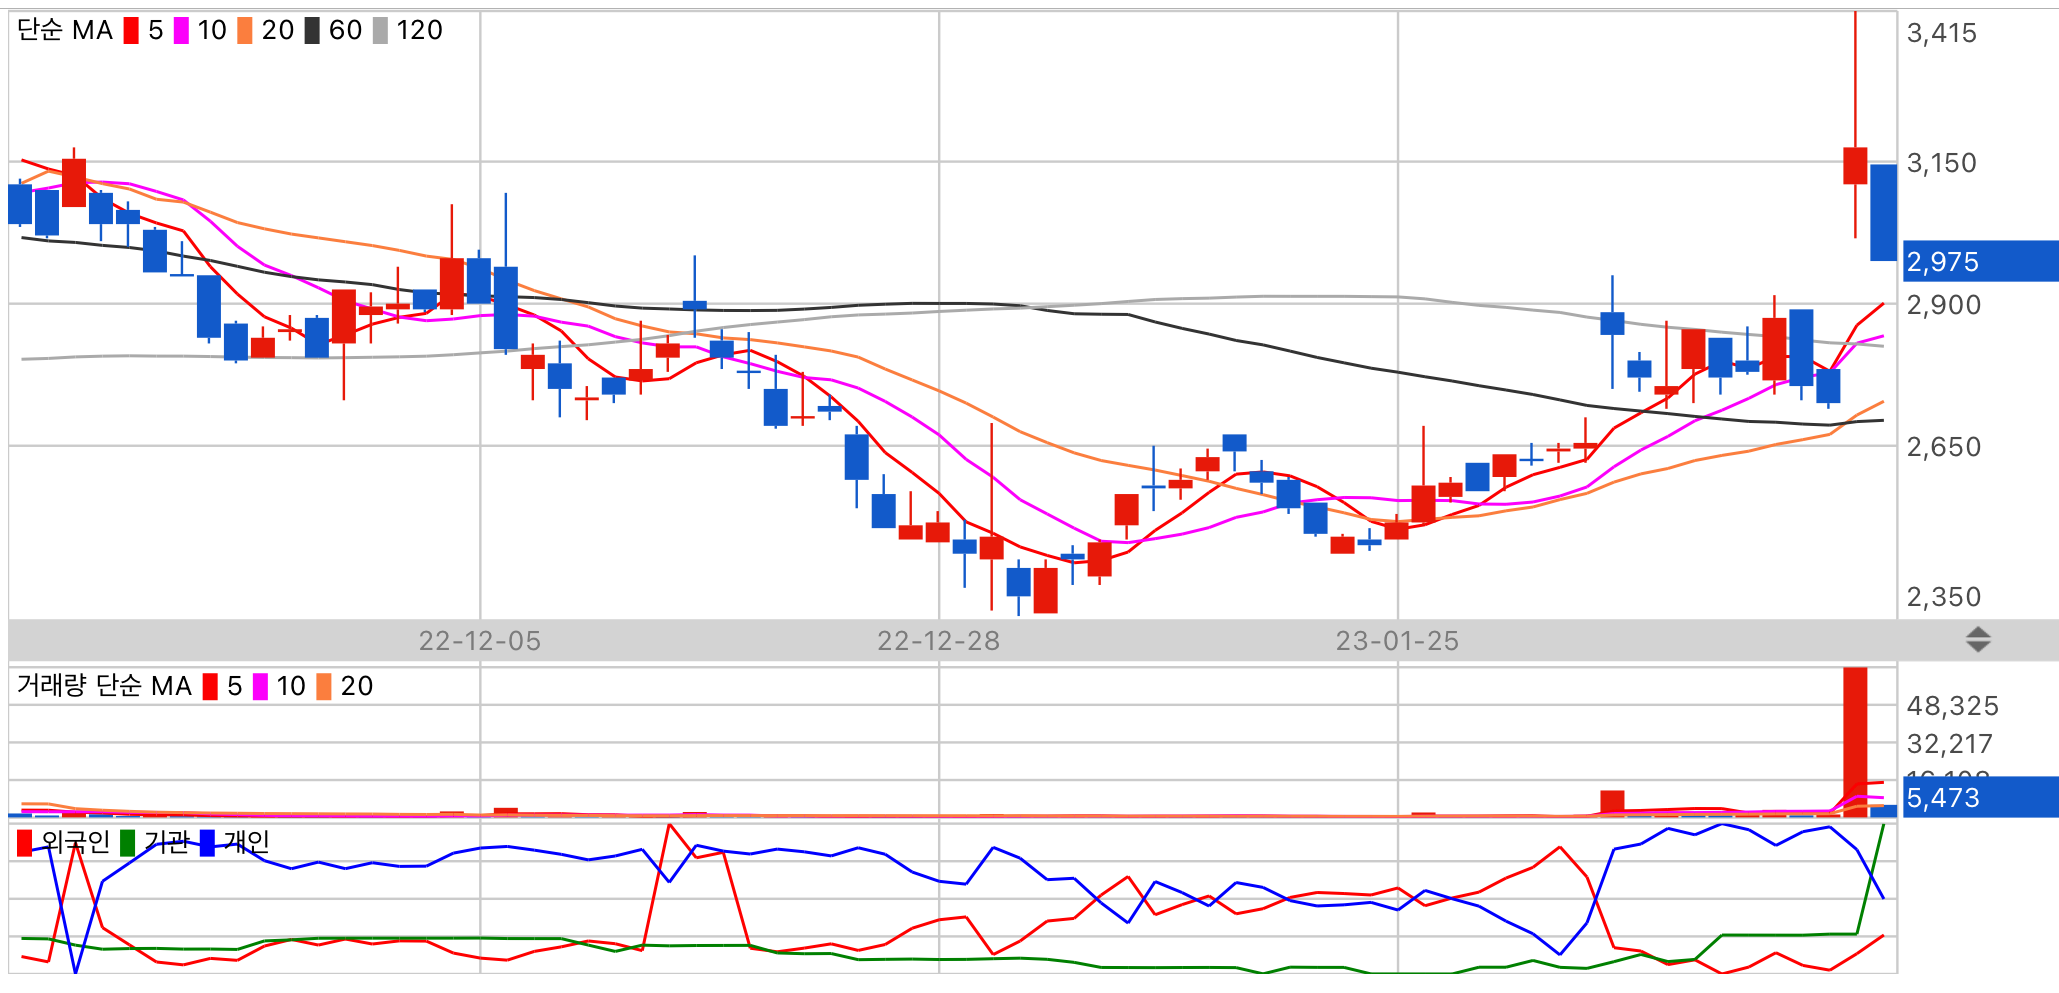Click the 22-12-05 date label

click(x=480, y=641)
